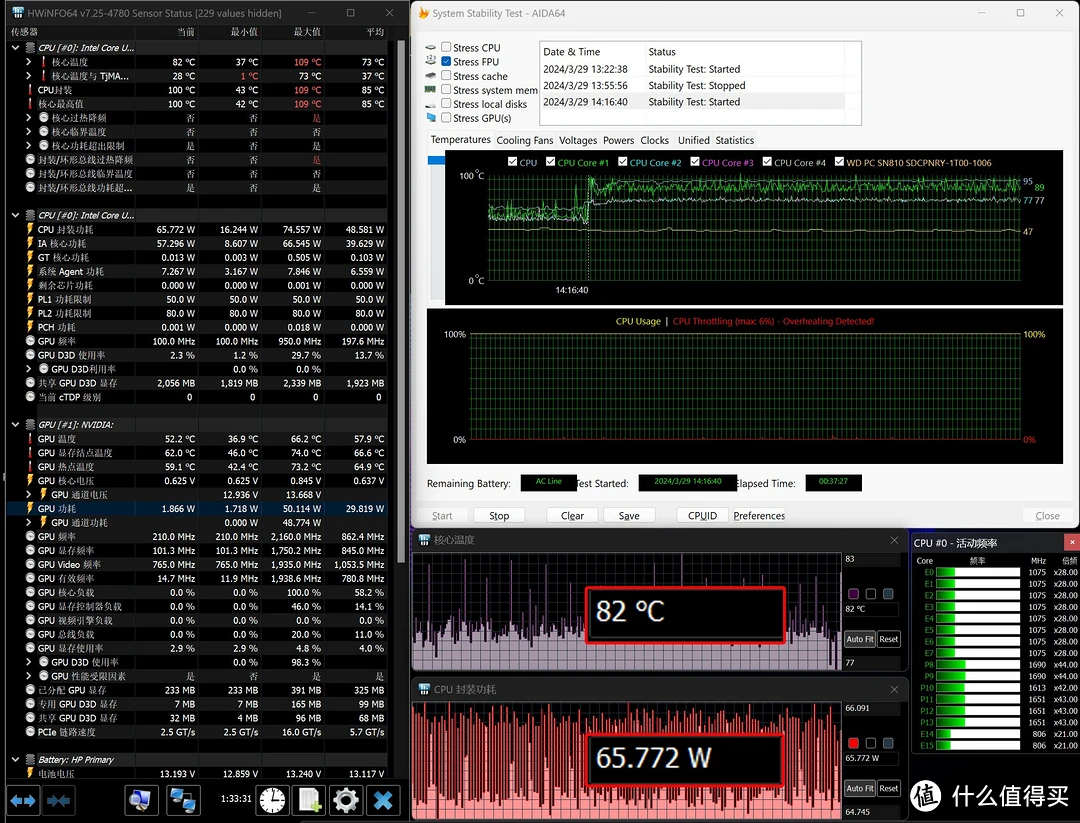
Task: Uncheck the CPU Core #1 graph legend checkbox
Action: [550, 162]
